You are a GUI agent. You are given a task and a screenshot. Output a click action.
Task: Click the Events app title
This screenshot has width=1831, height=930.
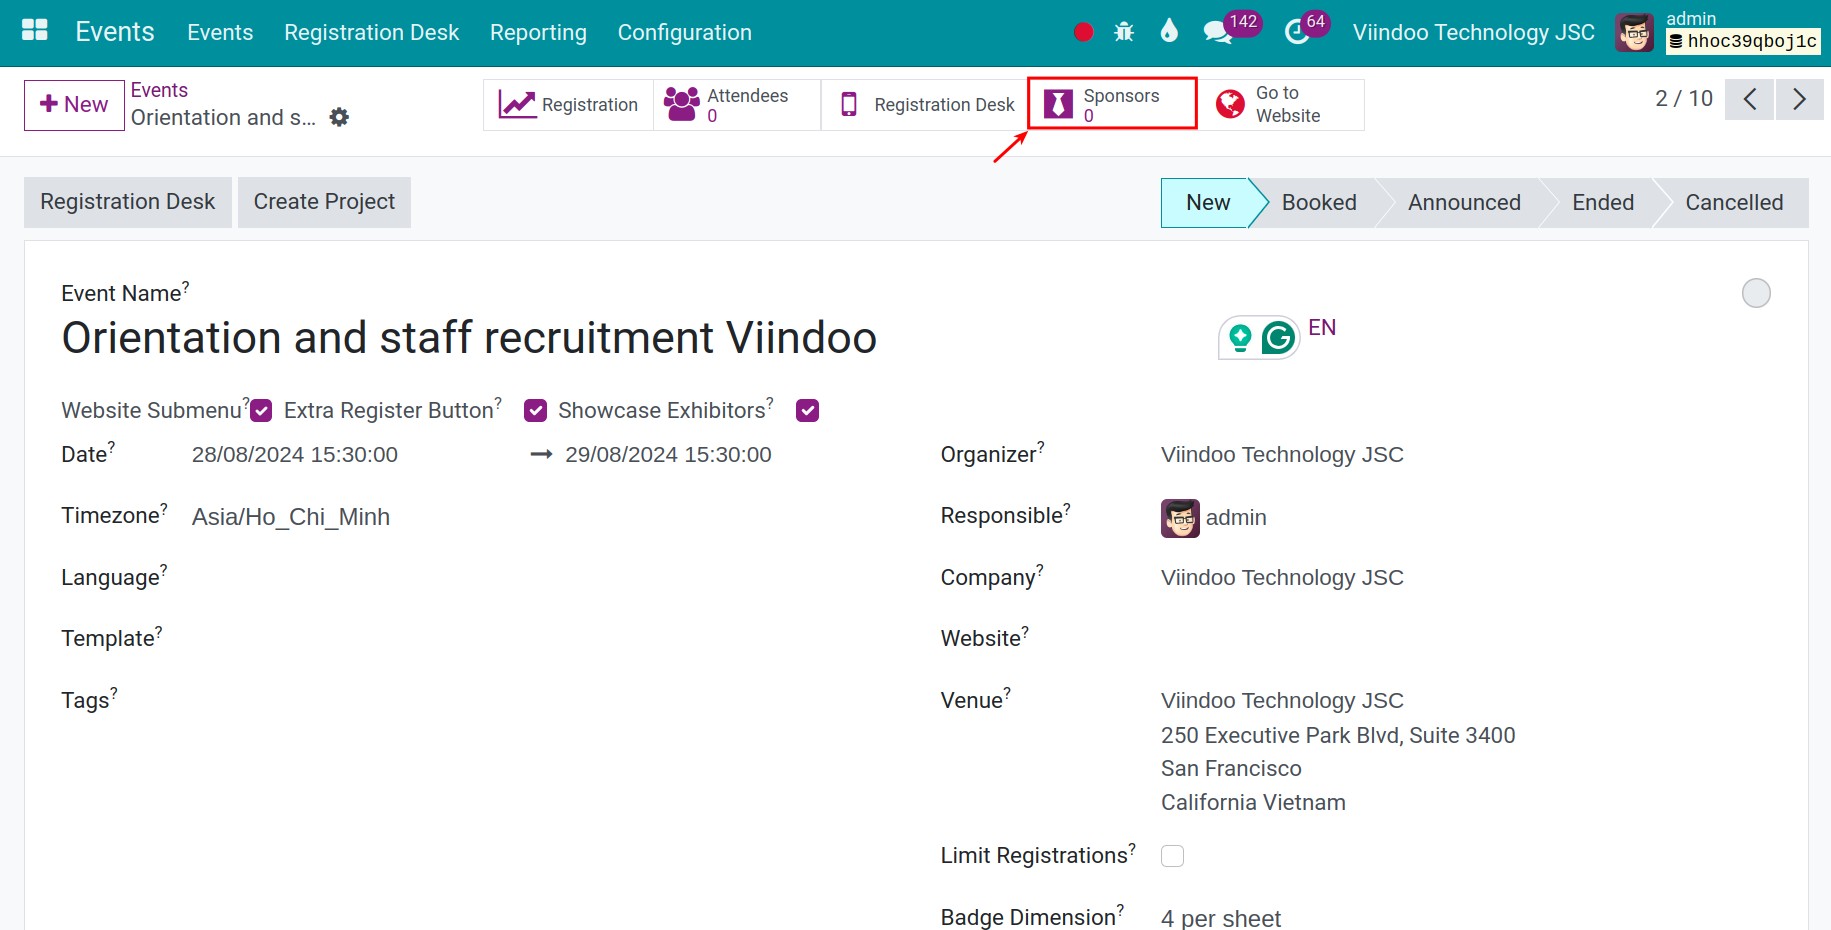[x=115, y=32]
